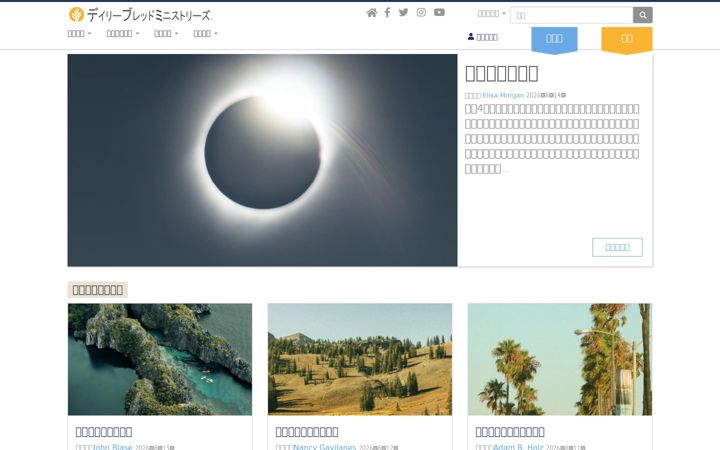Open the Facebook page icon
The height and width of the screenshot is (450, 720).
click(388, 12)
